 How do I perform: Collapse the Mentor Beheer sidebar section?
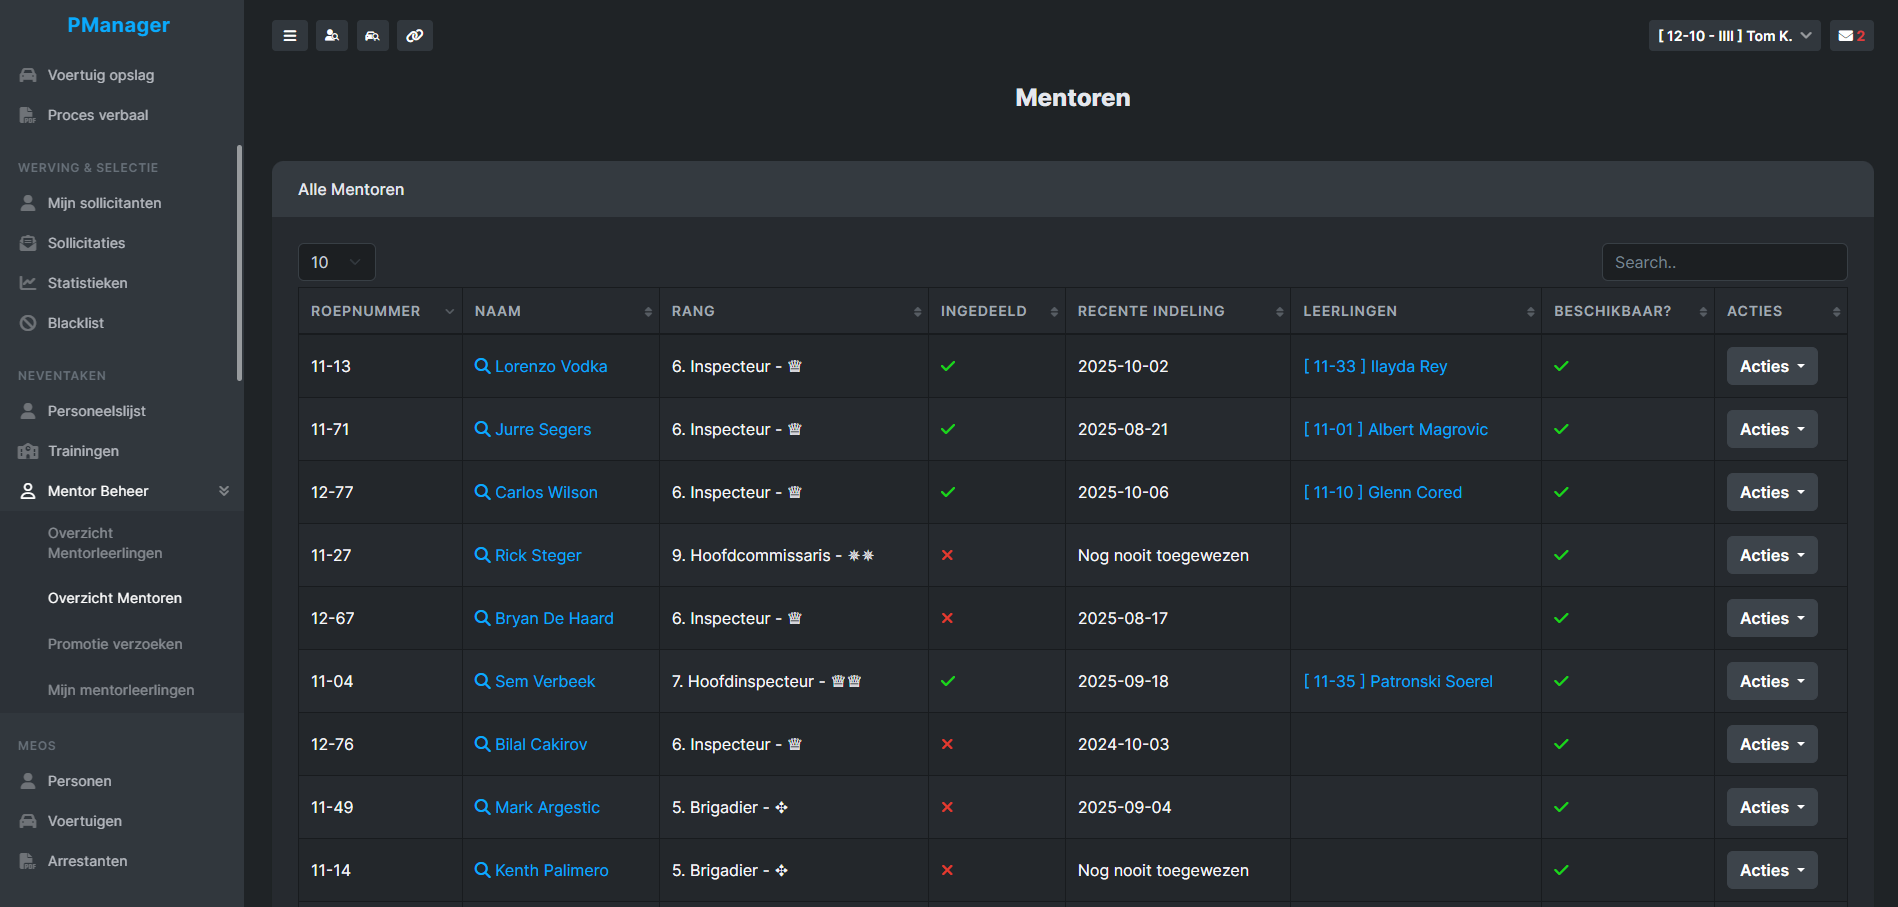point(224,490)
